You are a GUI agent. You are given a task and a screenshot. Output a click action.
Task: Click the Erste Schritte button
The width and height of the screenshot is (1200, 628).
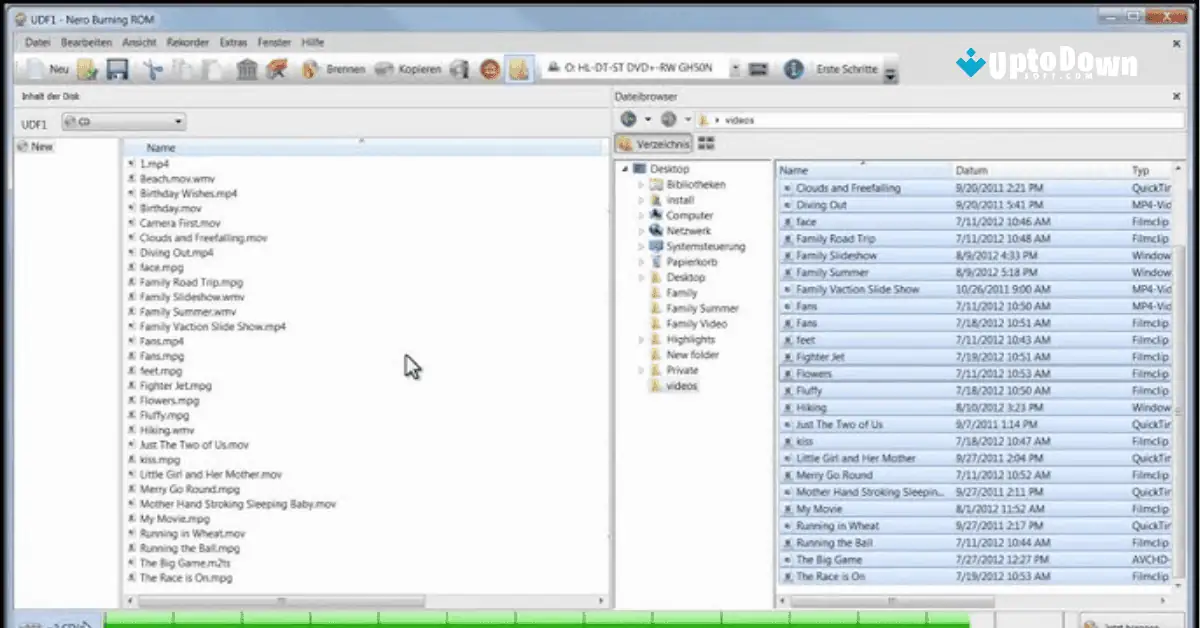(849, 69)
